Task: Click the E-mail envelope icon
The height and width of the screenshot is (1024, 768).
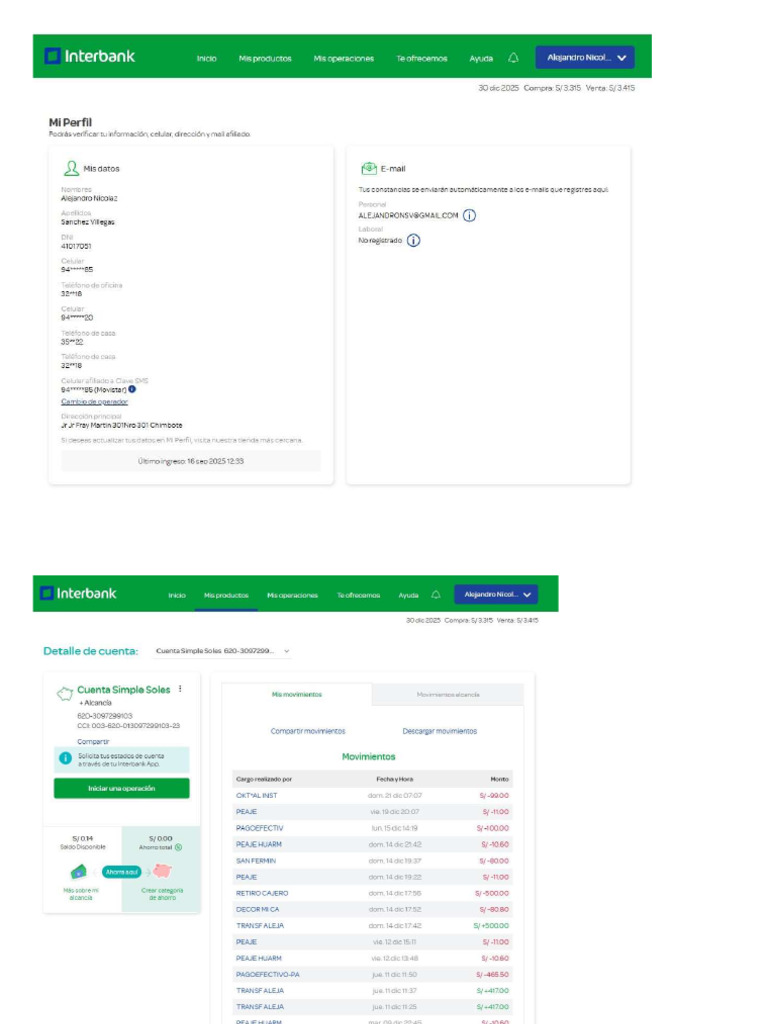Action: (x=369, y=168)
